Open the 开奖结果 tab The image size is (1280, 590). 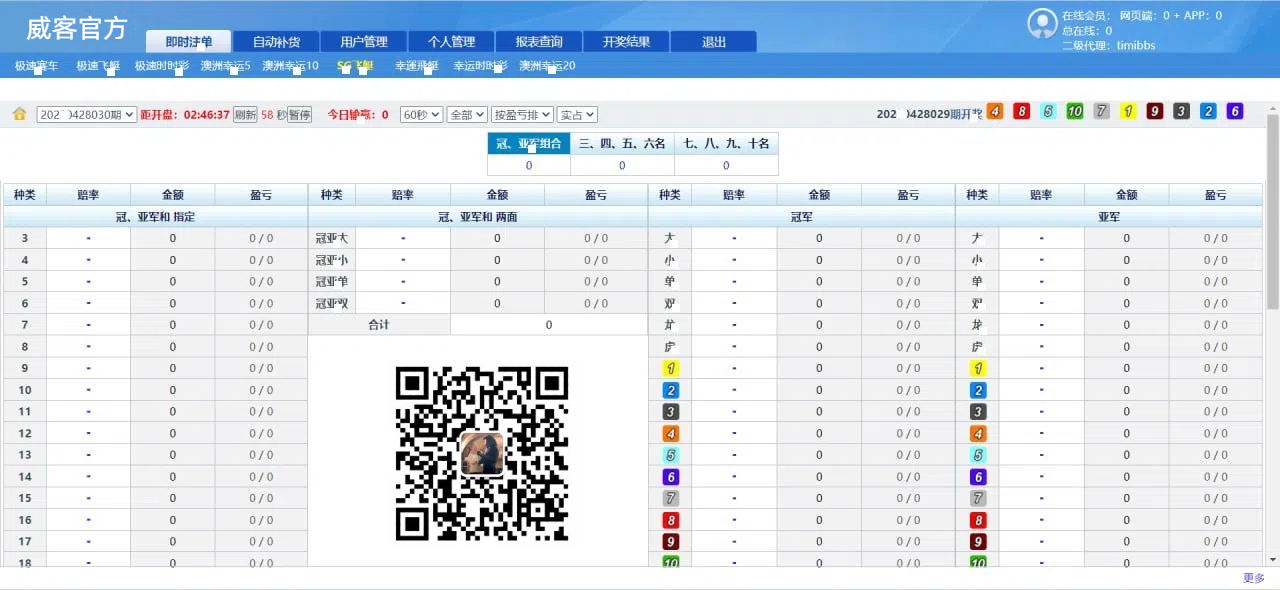(x=626, y=42)
